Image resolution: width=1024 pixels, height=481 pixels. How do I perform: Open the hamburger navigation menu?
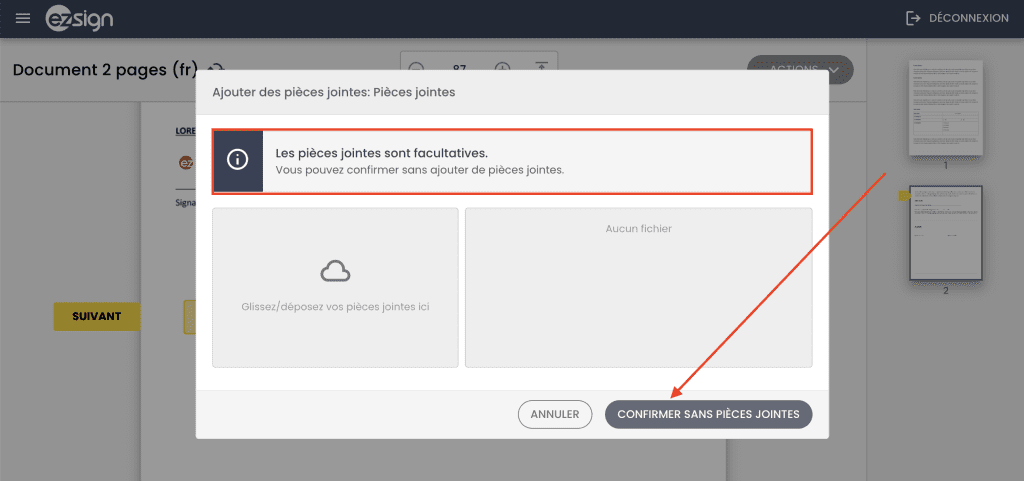coord(23,19)
